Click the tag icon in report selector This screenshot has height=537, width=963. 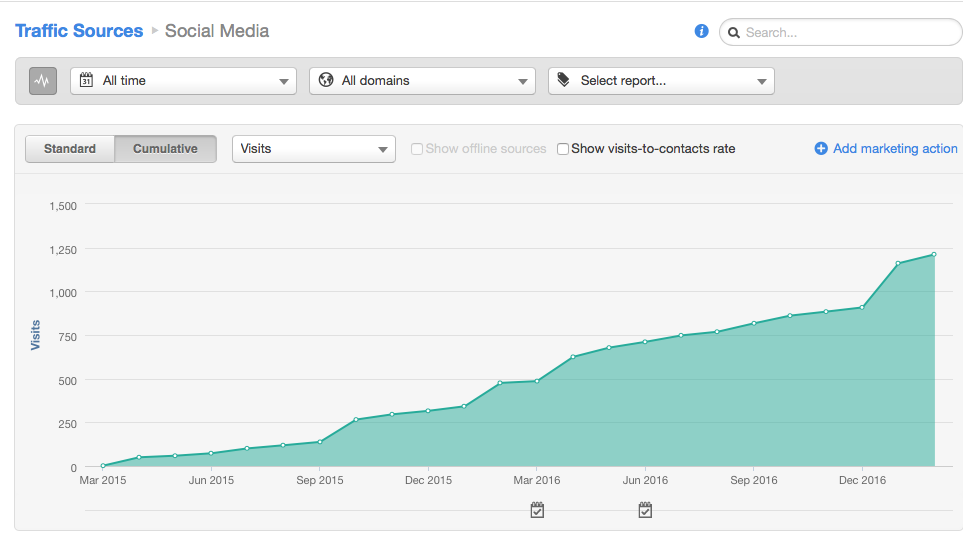click(564, 81)
